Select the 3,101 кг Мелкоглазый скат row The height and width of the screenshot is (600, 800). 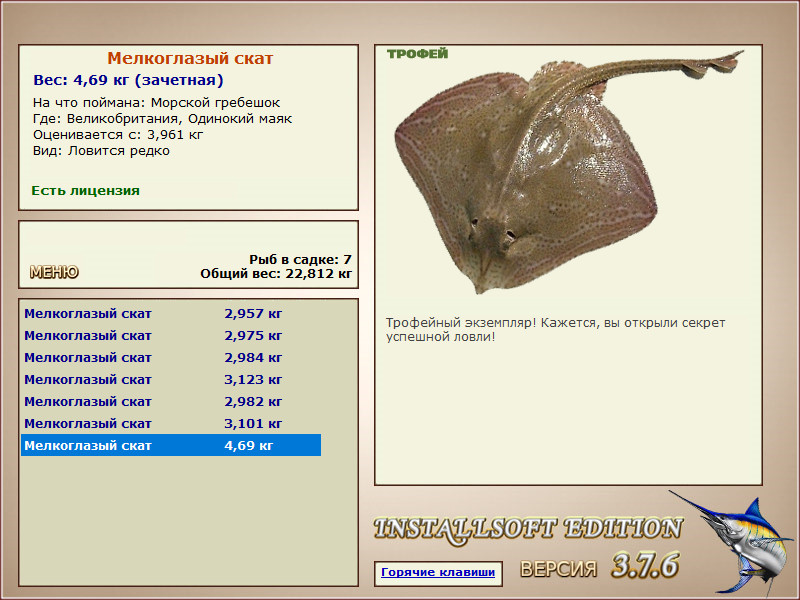coord(171,423)
